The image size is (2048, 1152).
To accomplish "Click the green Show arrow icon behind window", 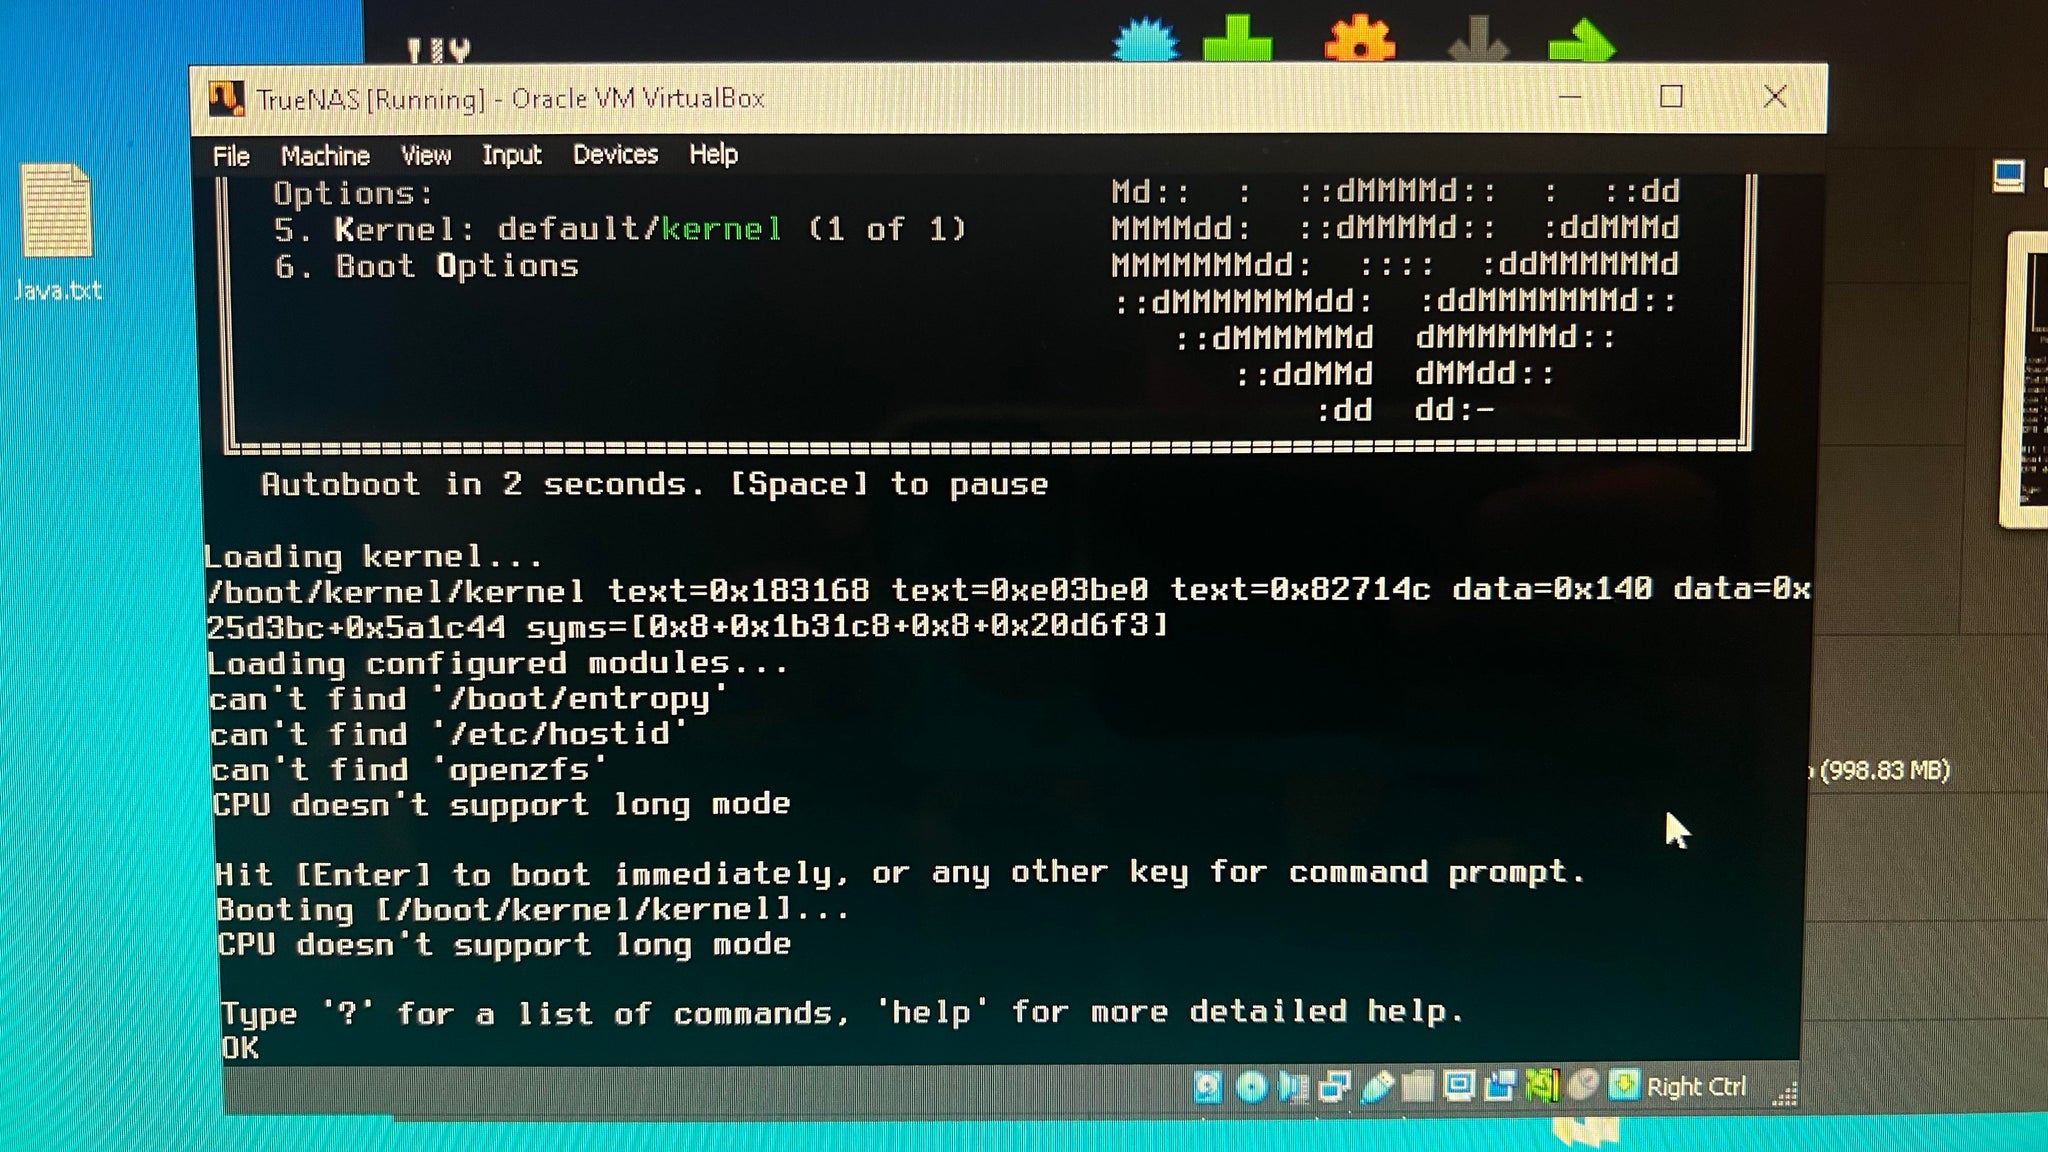I will tap(1581, 42).
